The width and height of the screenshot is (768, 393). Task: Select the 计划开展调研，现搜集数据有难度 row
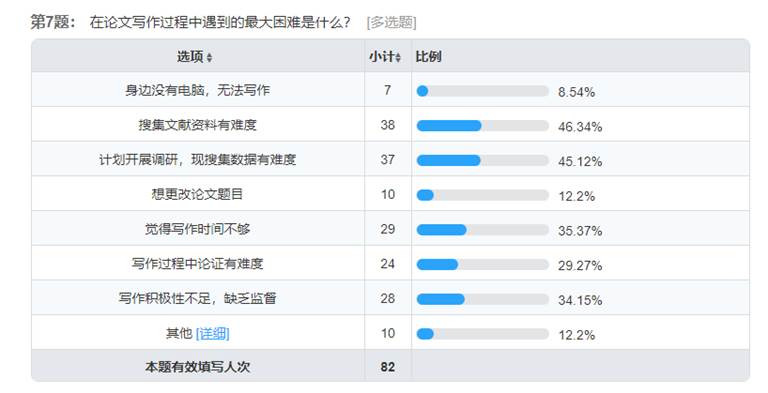click(390, 159)
